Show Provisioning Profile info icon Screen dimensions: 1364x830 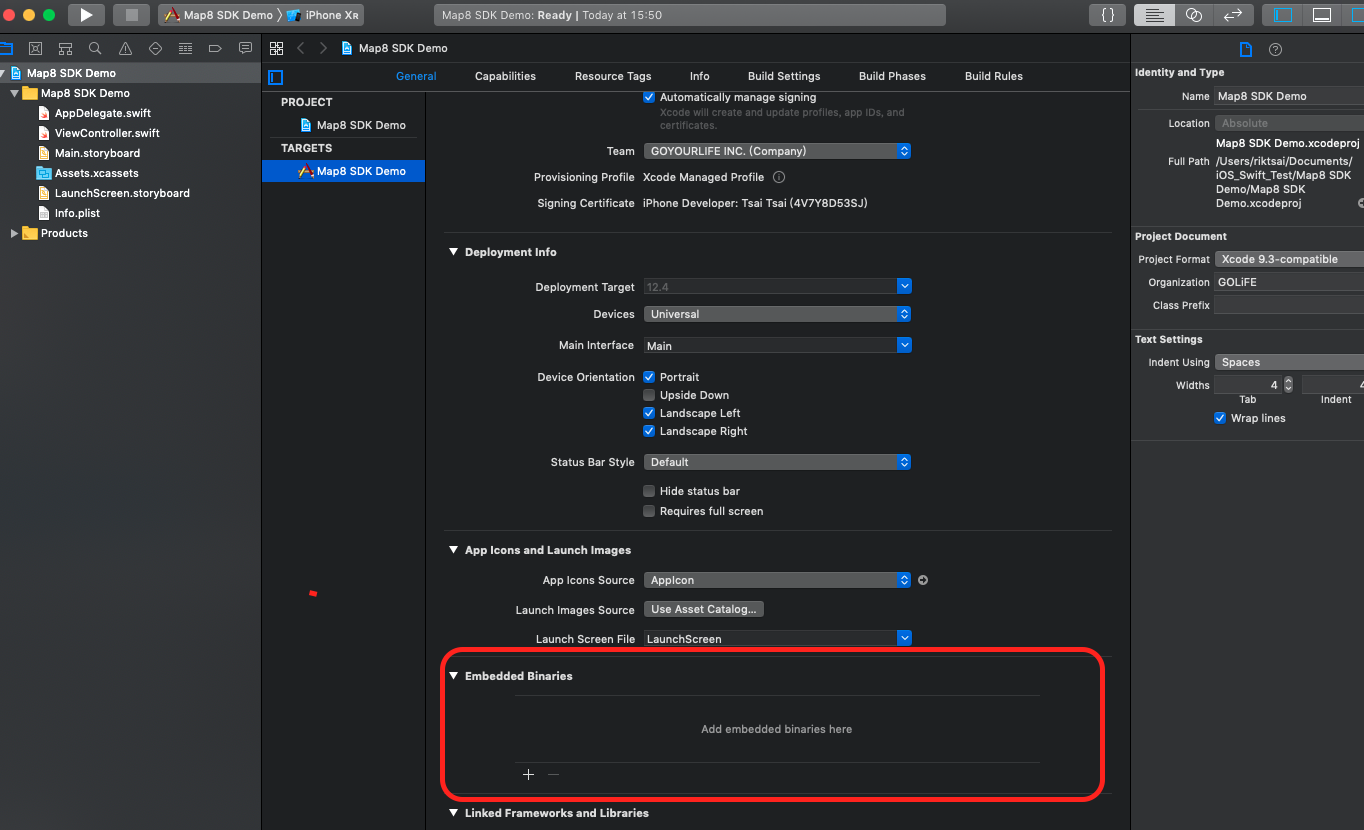click(779, 177)
